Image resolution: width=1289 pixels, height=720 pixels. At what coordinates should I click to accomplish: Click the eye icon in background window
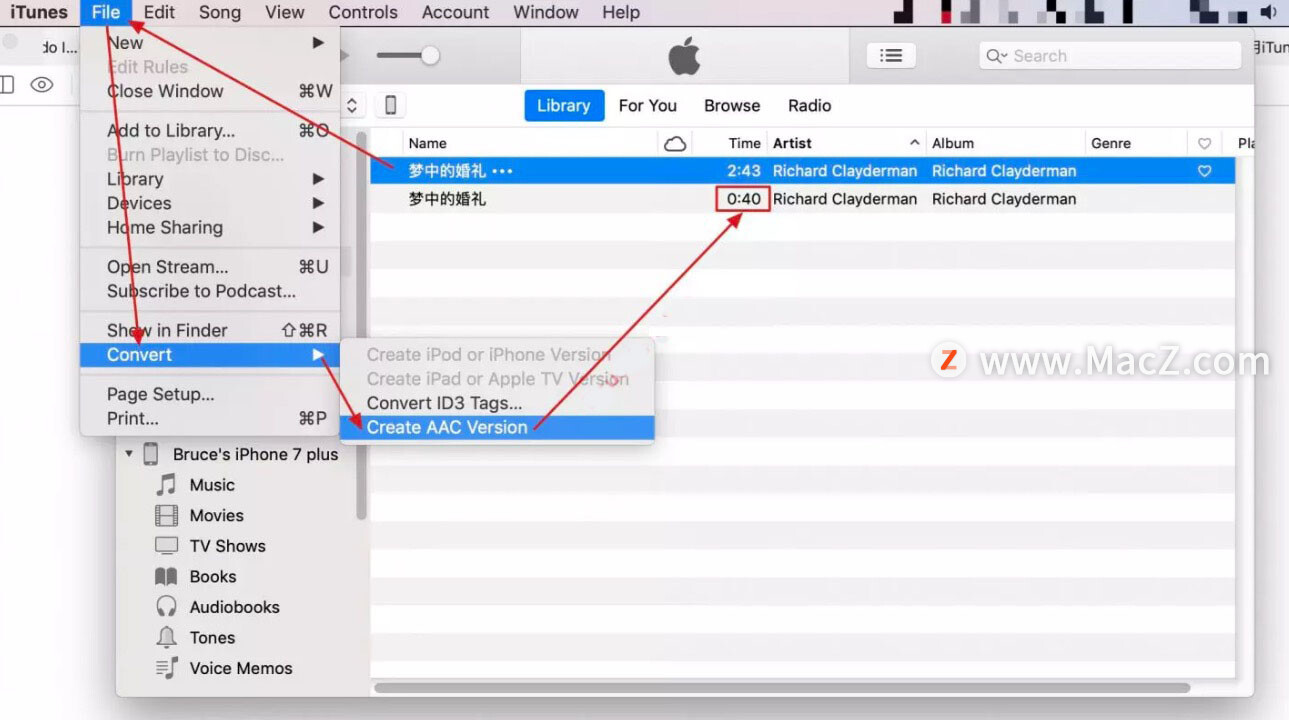pos(41,85)
